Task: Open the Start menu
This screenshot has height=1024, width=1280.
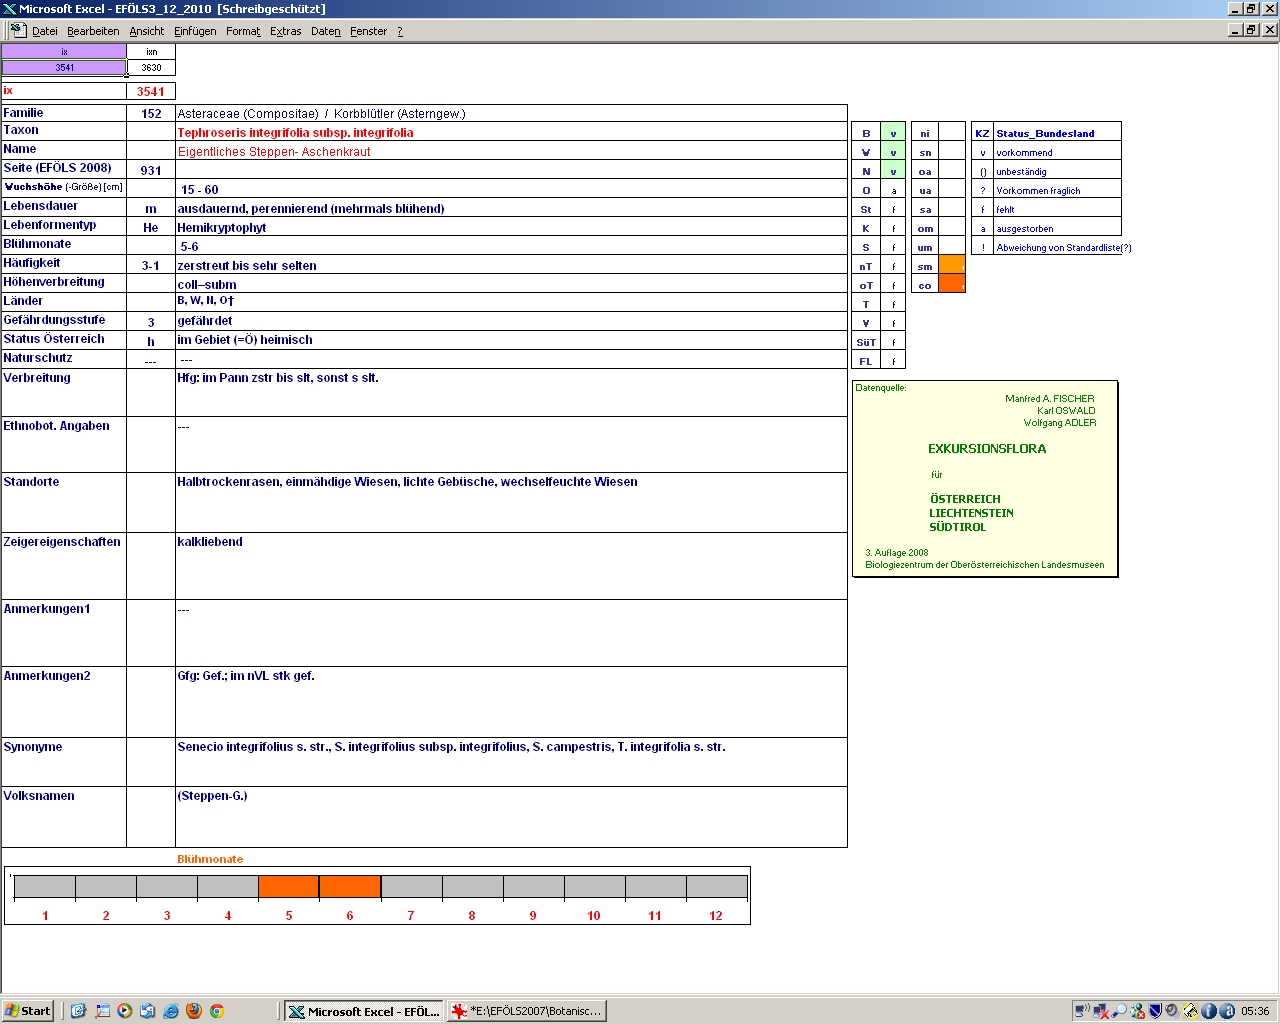Action: (27, 1011)
